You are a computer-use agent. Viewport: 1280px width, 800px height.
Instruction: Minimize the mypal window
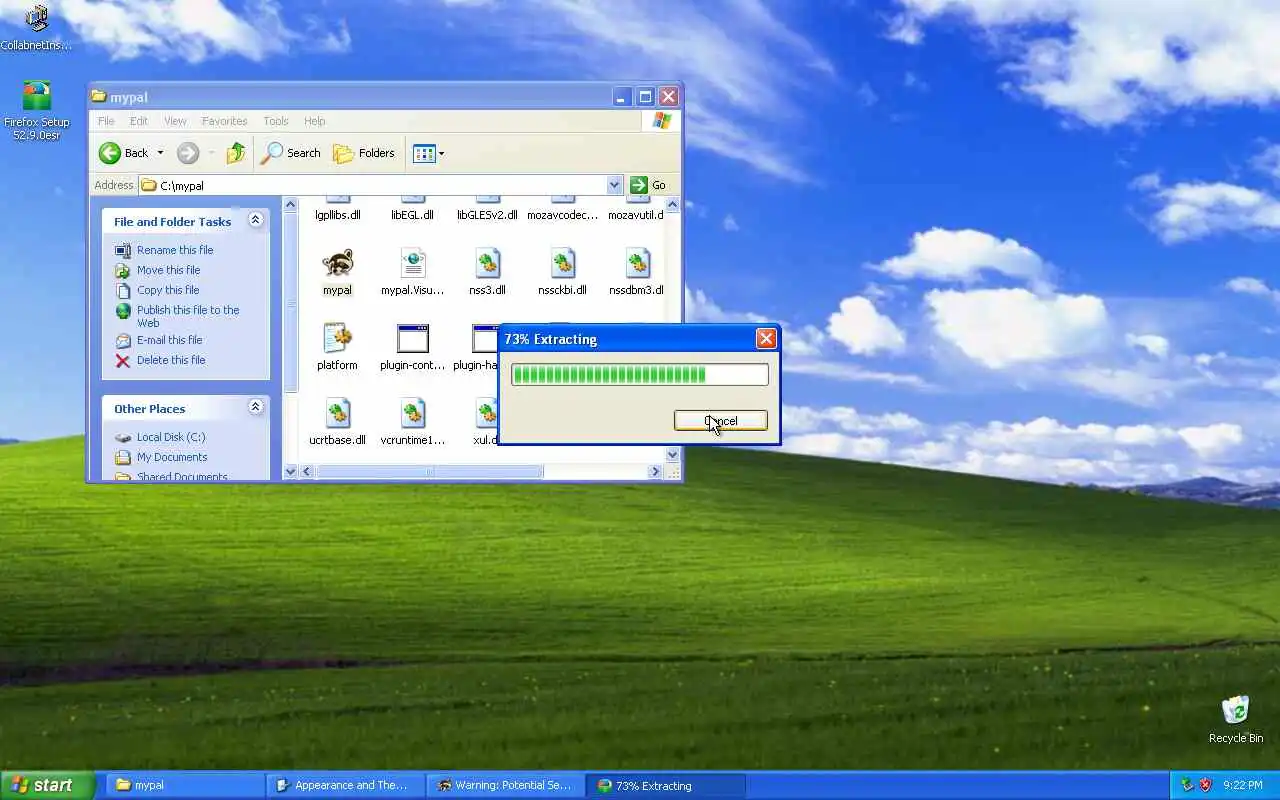622,96
